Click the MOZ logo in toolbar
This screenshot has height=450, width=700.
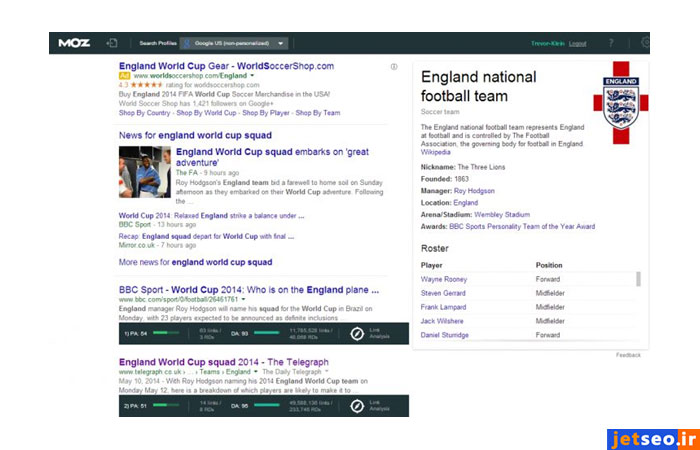74,43
